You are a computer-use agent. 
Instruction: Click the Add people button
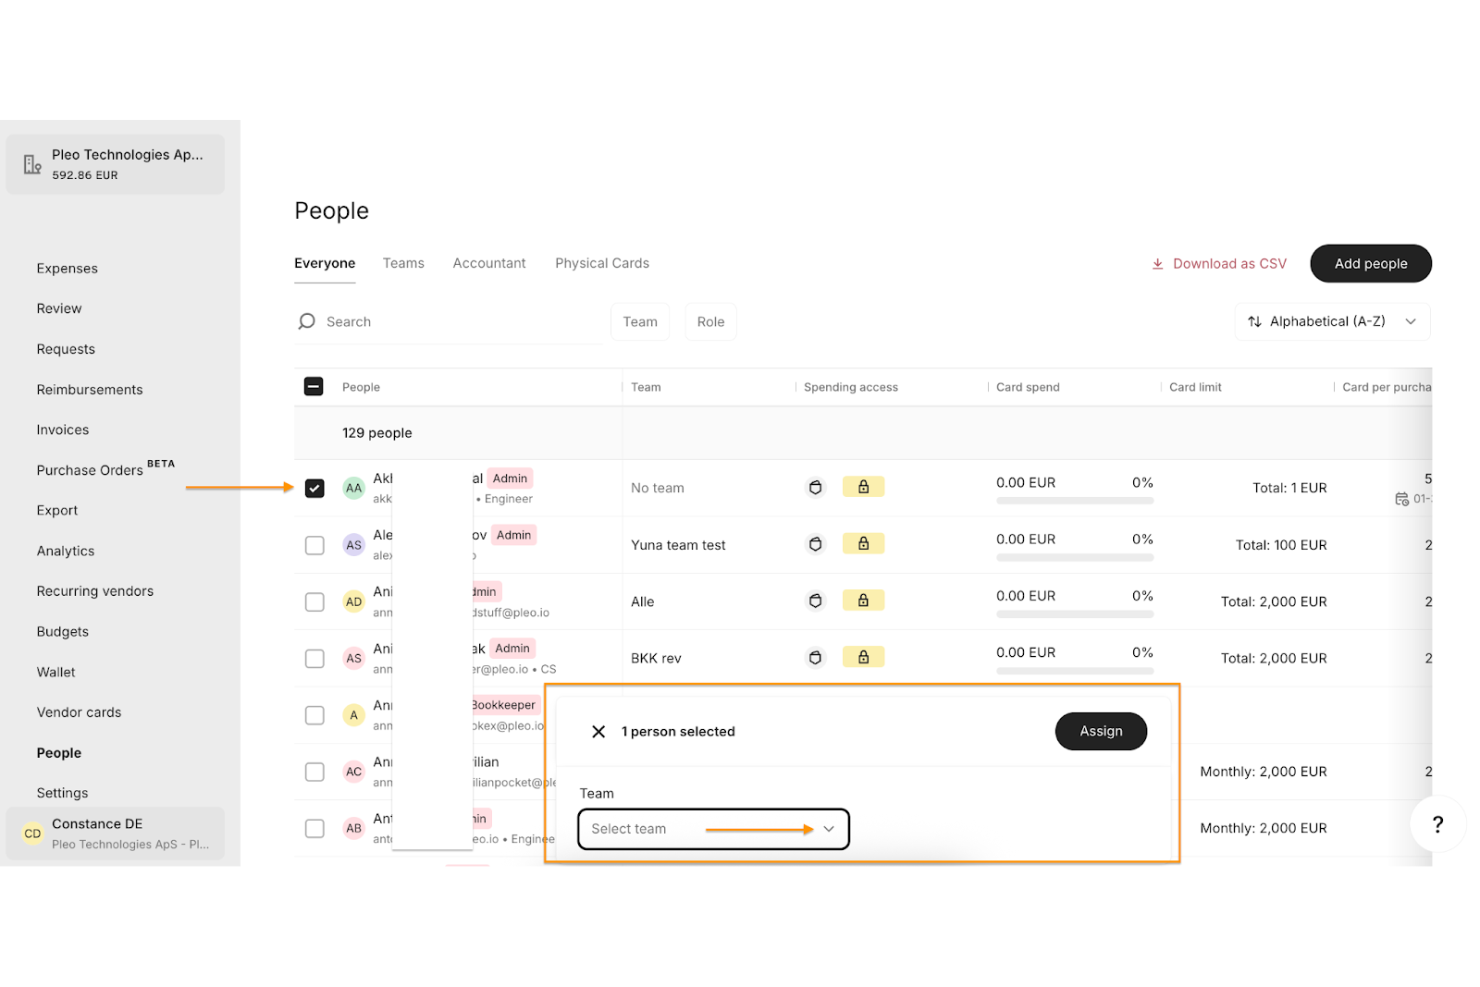pyautogui.click(x=1370, y=263)
